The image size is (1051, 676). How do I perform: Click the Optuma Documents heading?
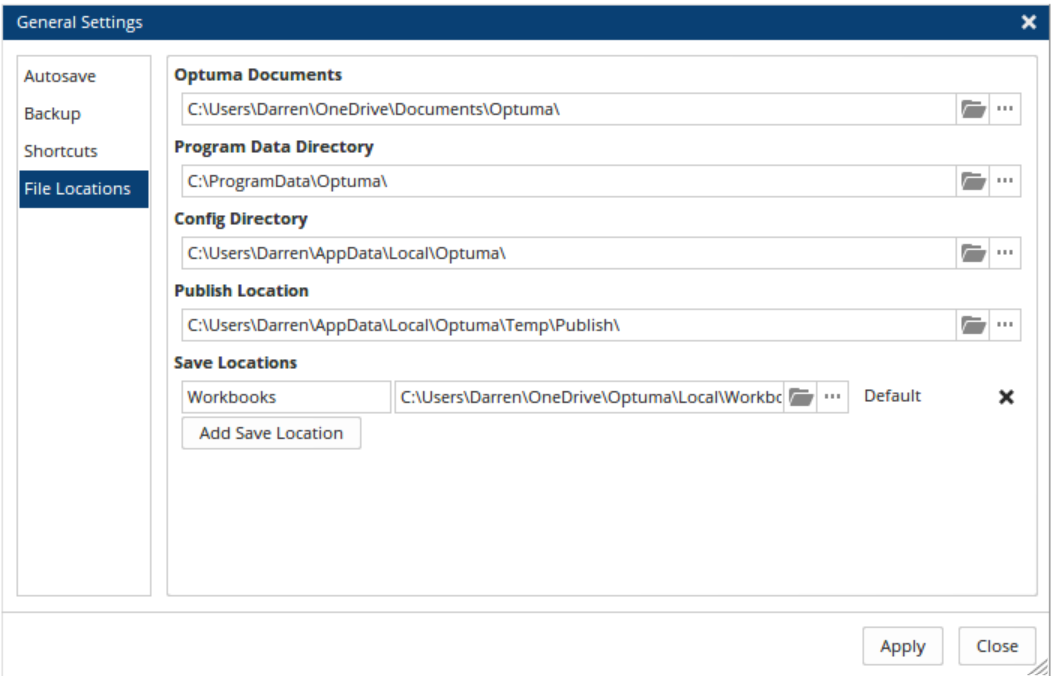[x=258, y=74]
